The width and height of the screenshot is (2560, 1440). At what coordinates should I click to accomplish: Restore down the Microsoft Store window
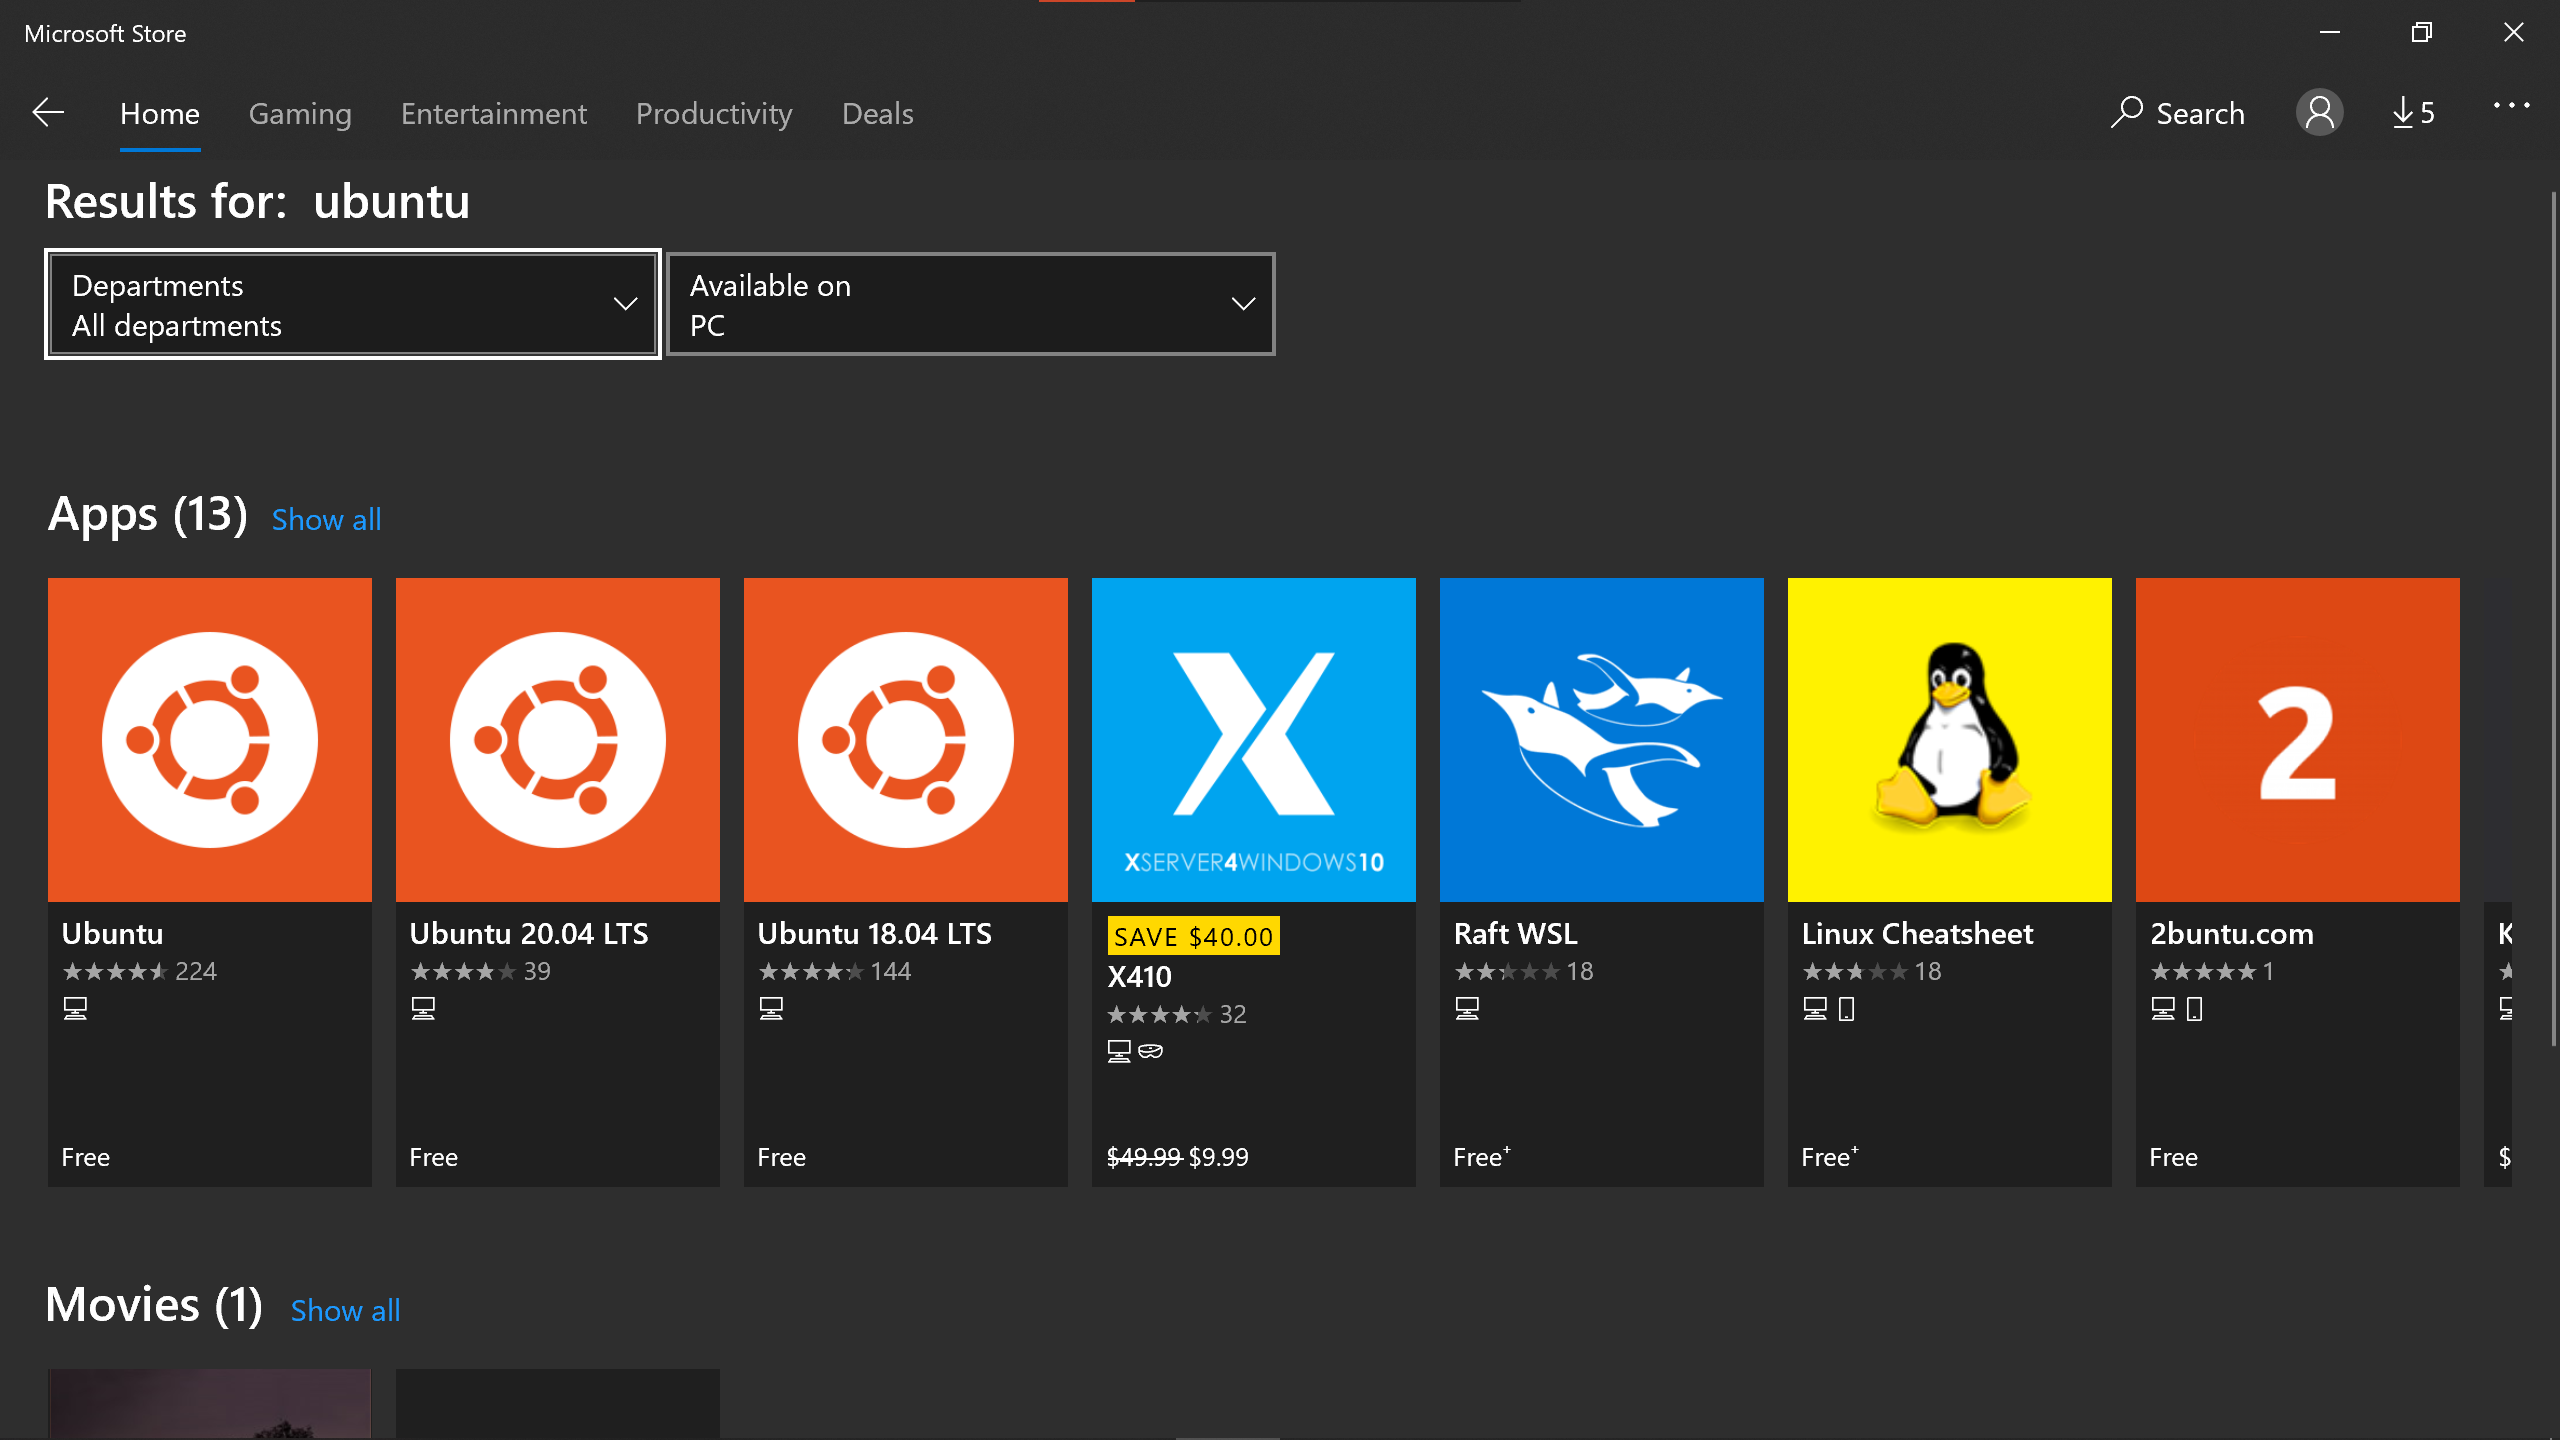coord(2421,33)
